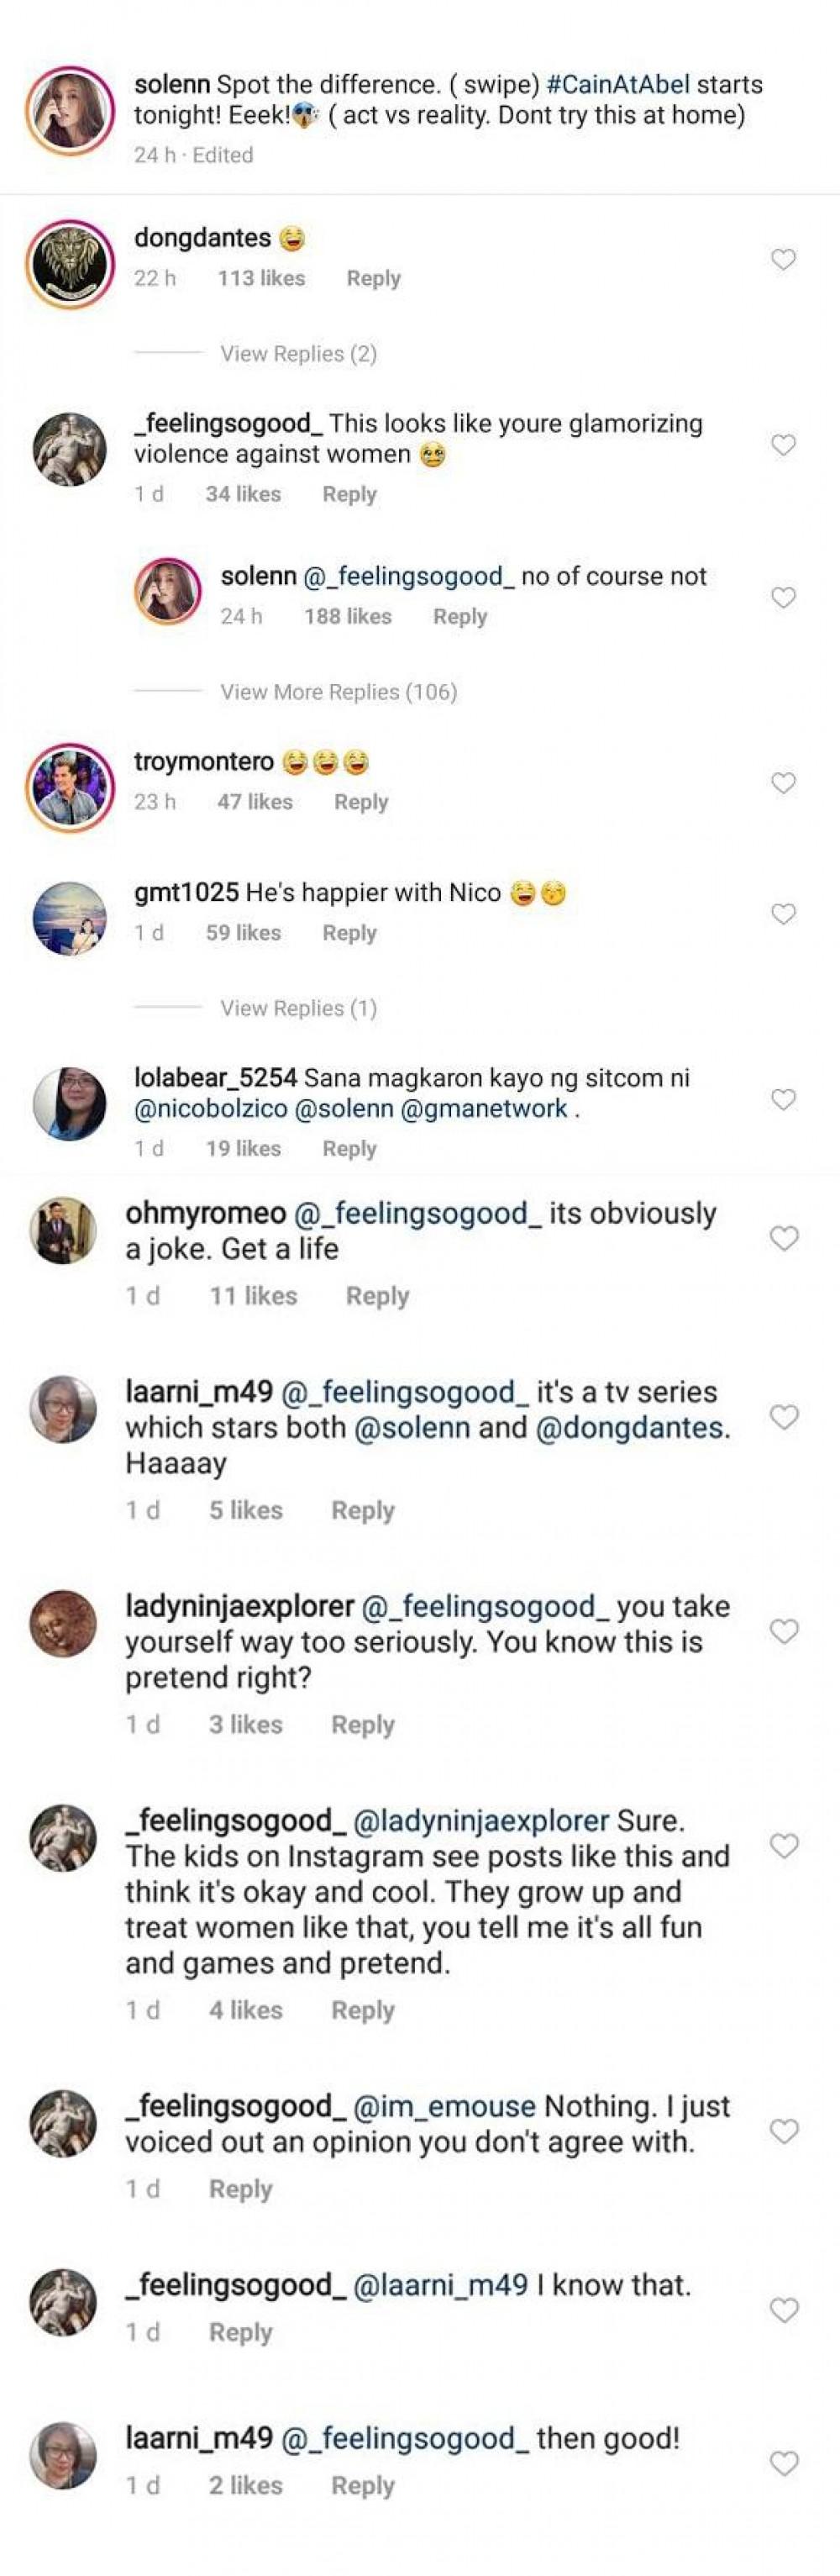The height and width of the screenshot is (2576, 840).
Task: Expand View More Replies (106)
Action: pos(338,692)
